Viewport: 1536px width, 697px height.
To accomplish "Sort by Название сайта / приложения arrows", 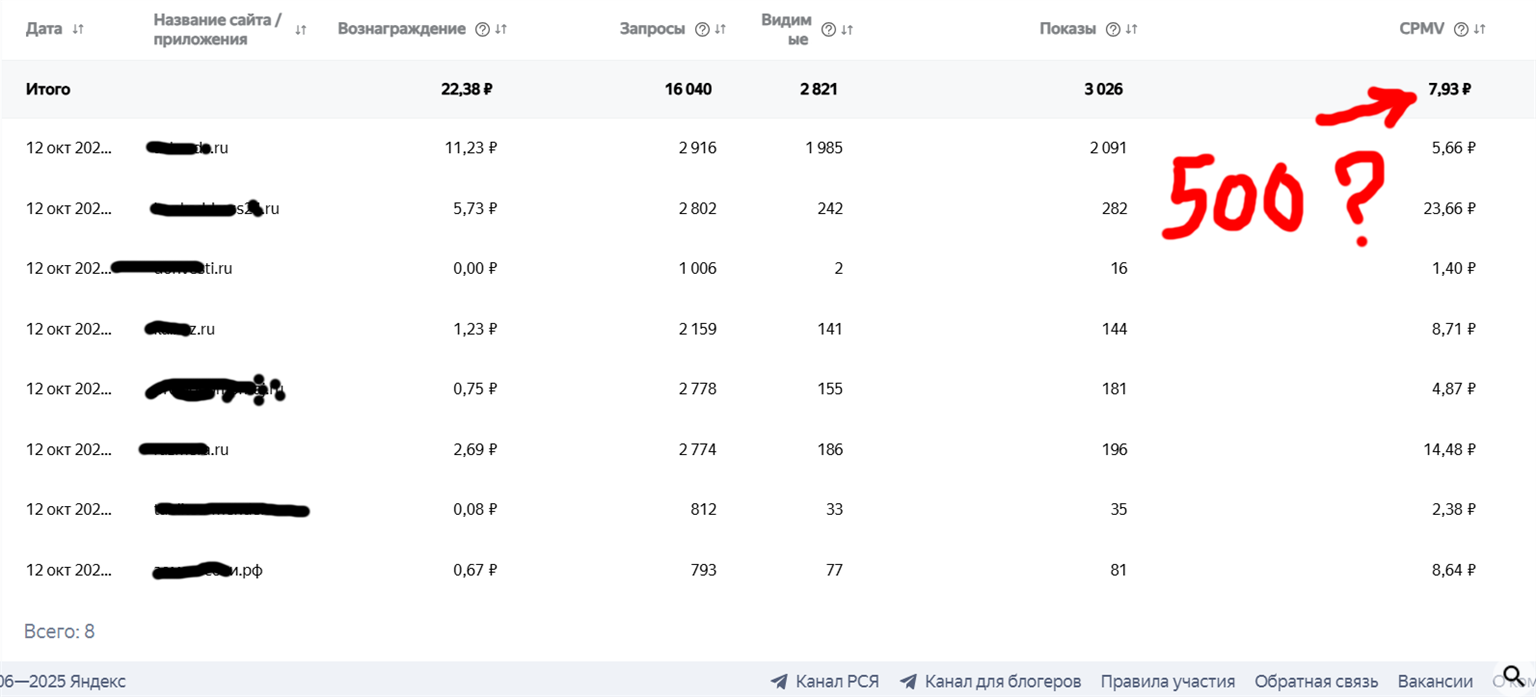I will coord(301,29).
